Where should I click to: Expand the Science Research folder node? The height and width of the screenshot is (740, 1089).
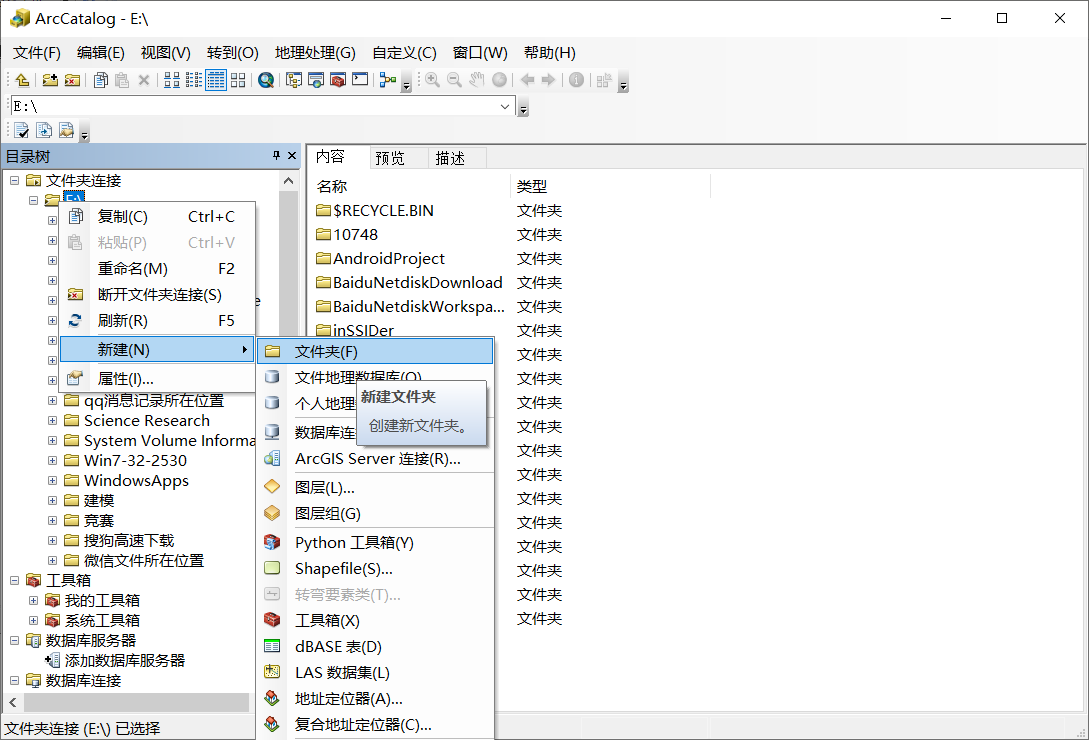pyautogui.click(x=52, y=420)
